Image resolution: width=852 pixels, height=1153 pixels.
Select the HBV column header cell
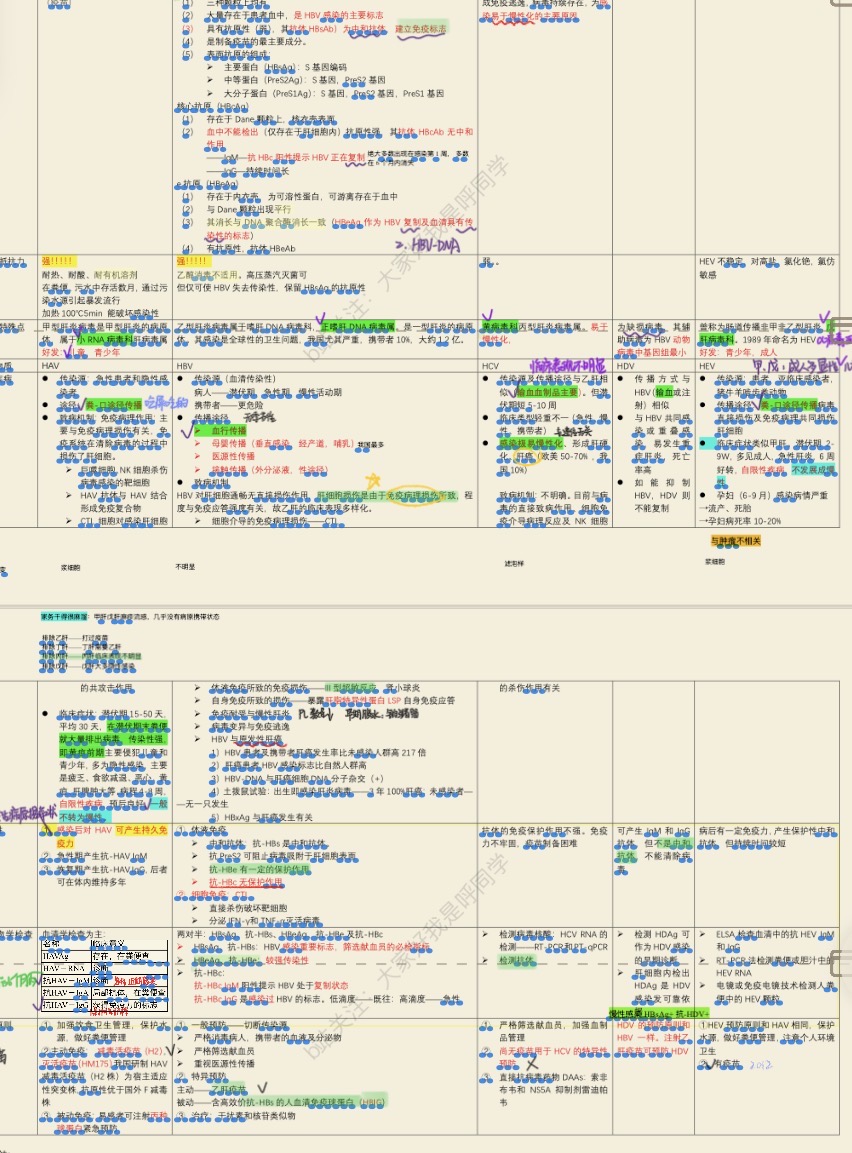[185, 366]
